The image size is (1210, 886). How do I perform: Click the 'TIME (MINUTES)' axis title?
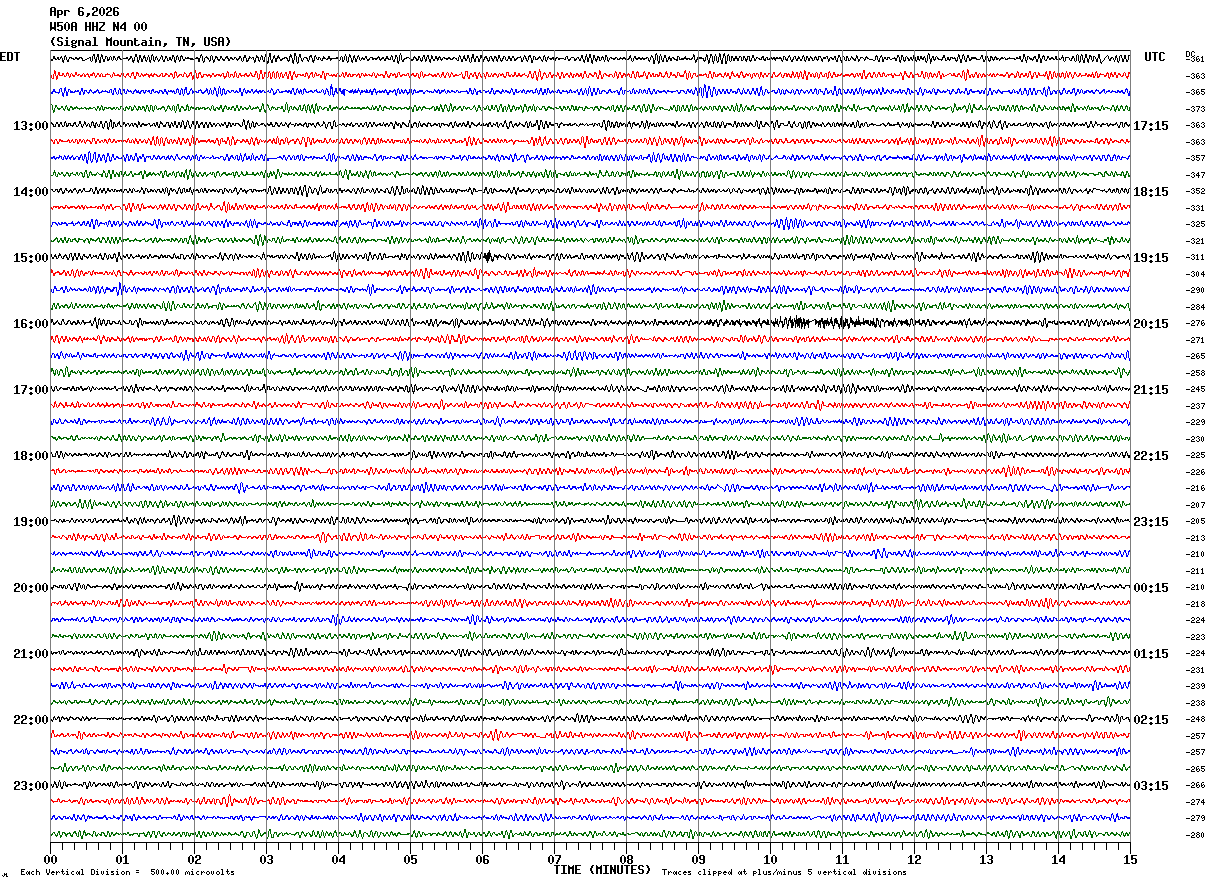(x=602, y=870)
